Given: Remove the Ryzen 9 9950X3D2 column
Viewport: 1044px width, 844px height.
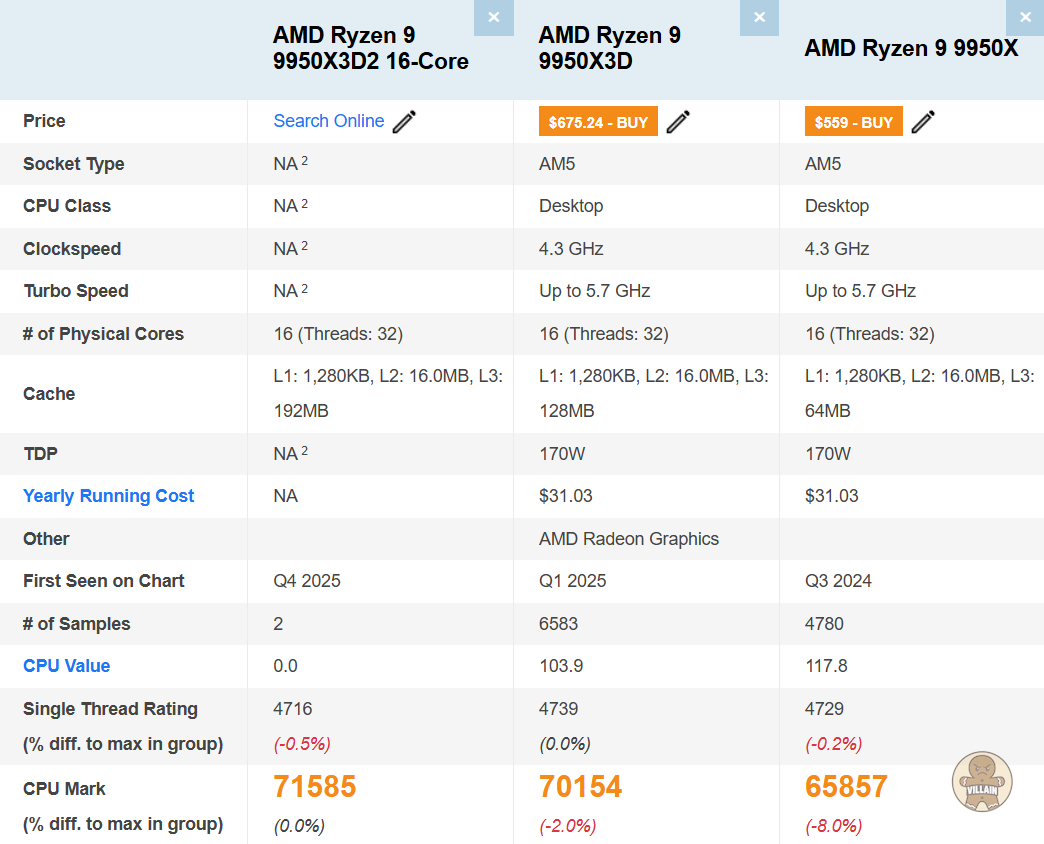Looking at the screenshot, I should (493, 18).
